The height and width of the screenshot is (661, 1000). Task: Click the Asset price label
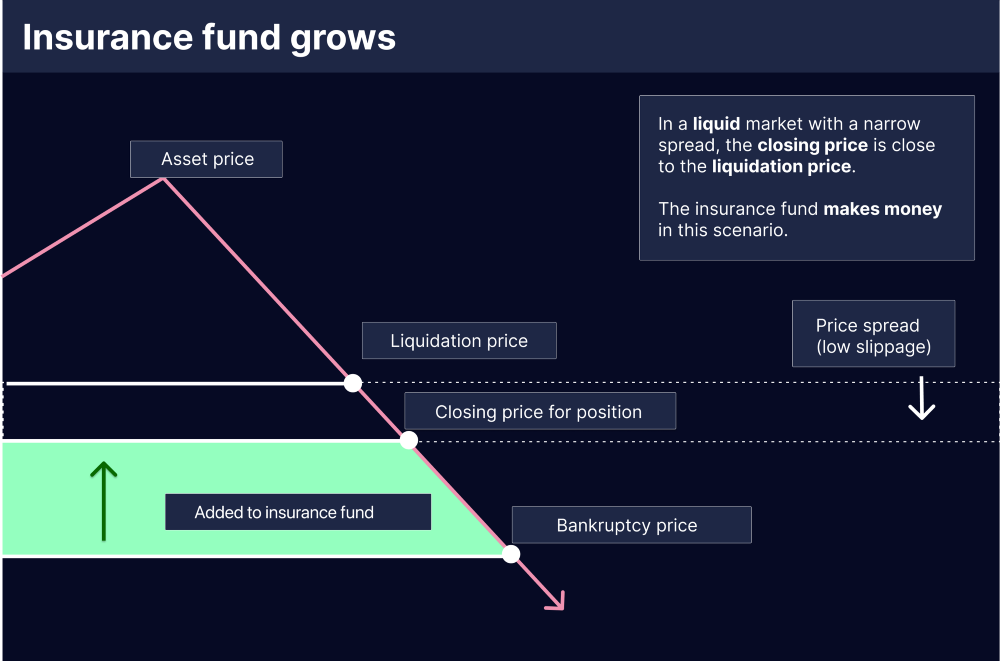tap(207, 159)
